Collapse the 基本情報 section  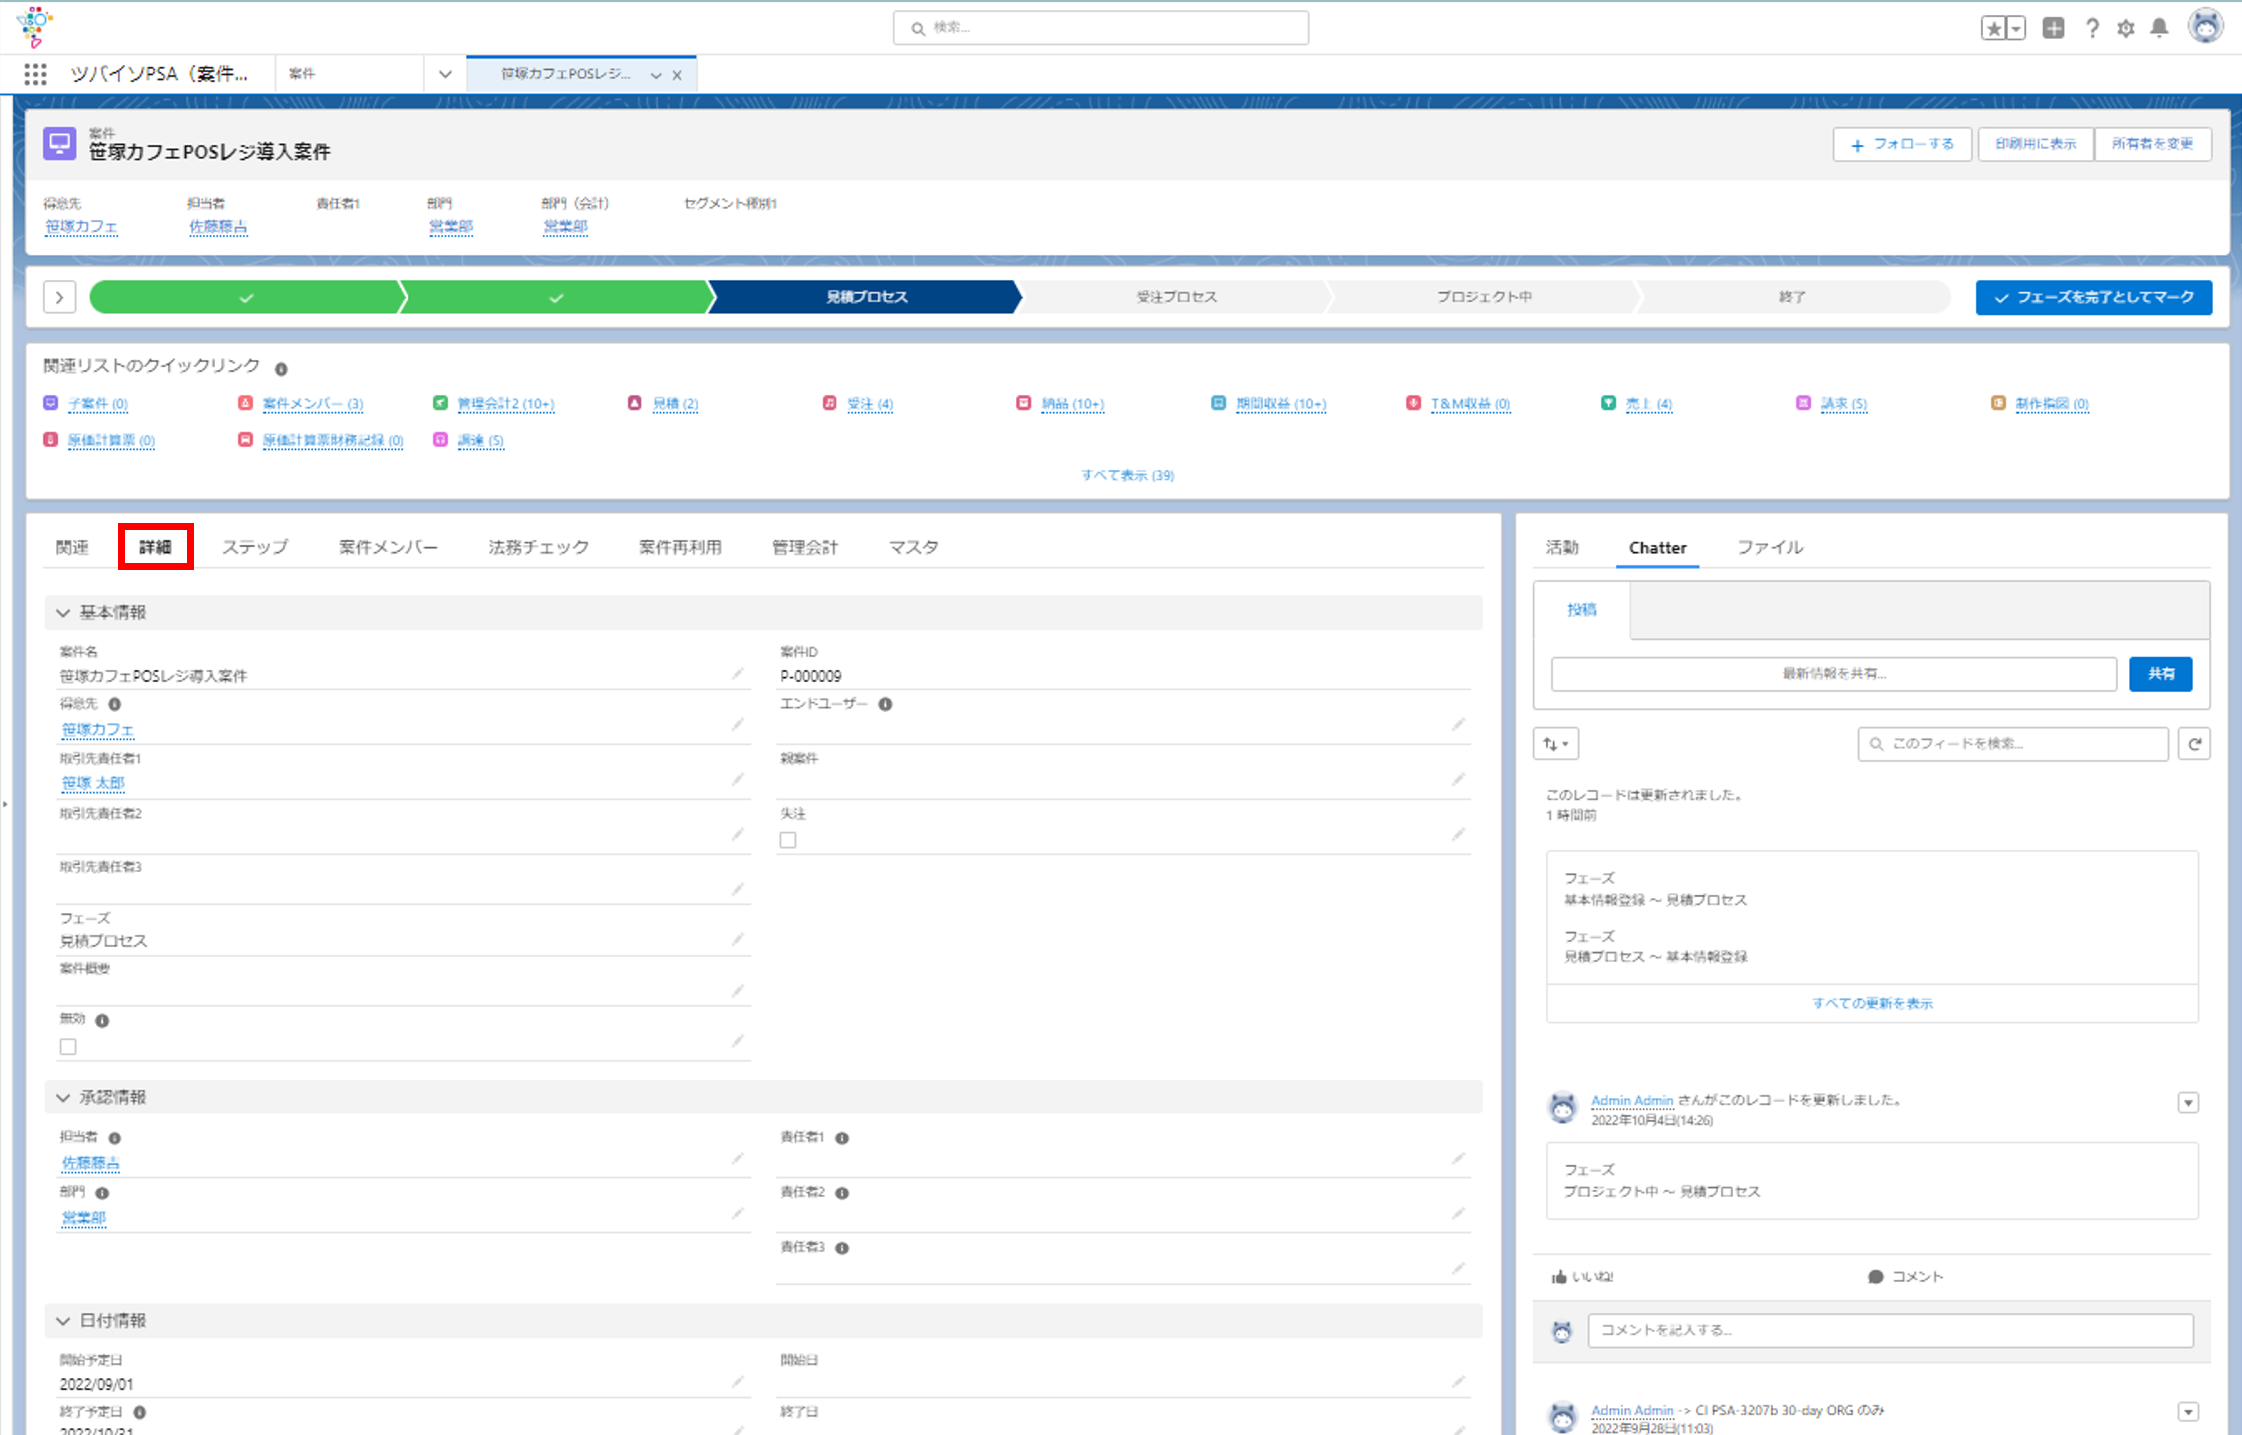point(63,612)
